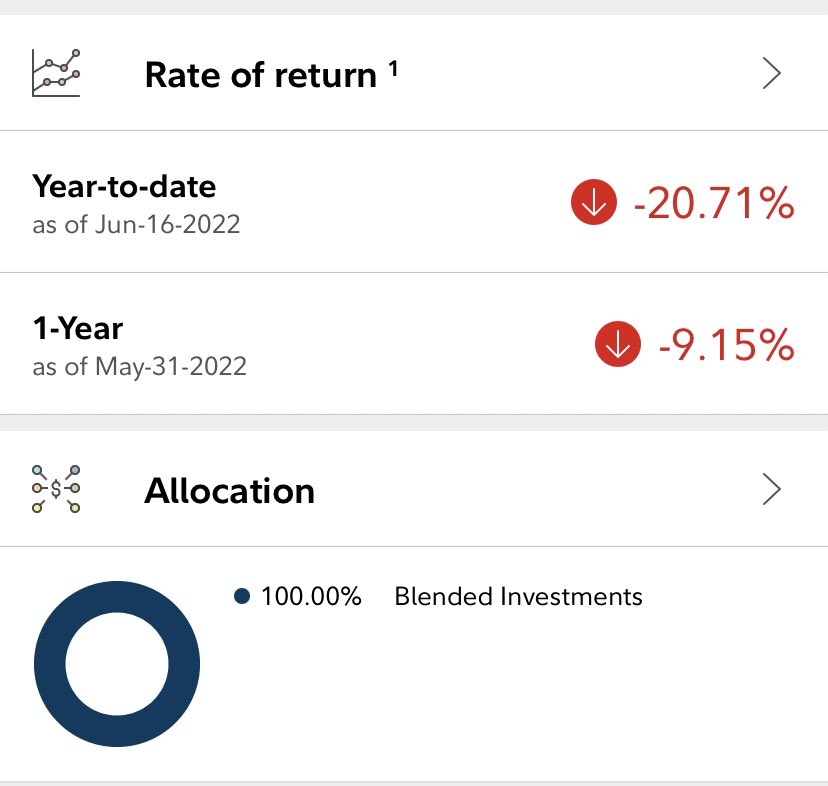Tap the Allocation network dollar icon
Screen dimensions: 828x786
point(56,489)
